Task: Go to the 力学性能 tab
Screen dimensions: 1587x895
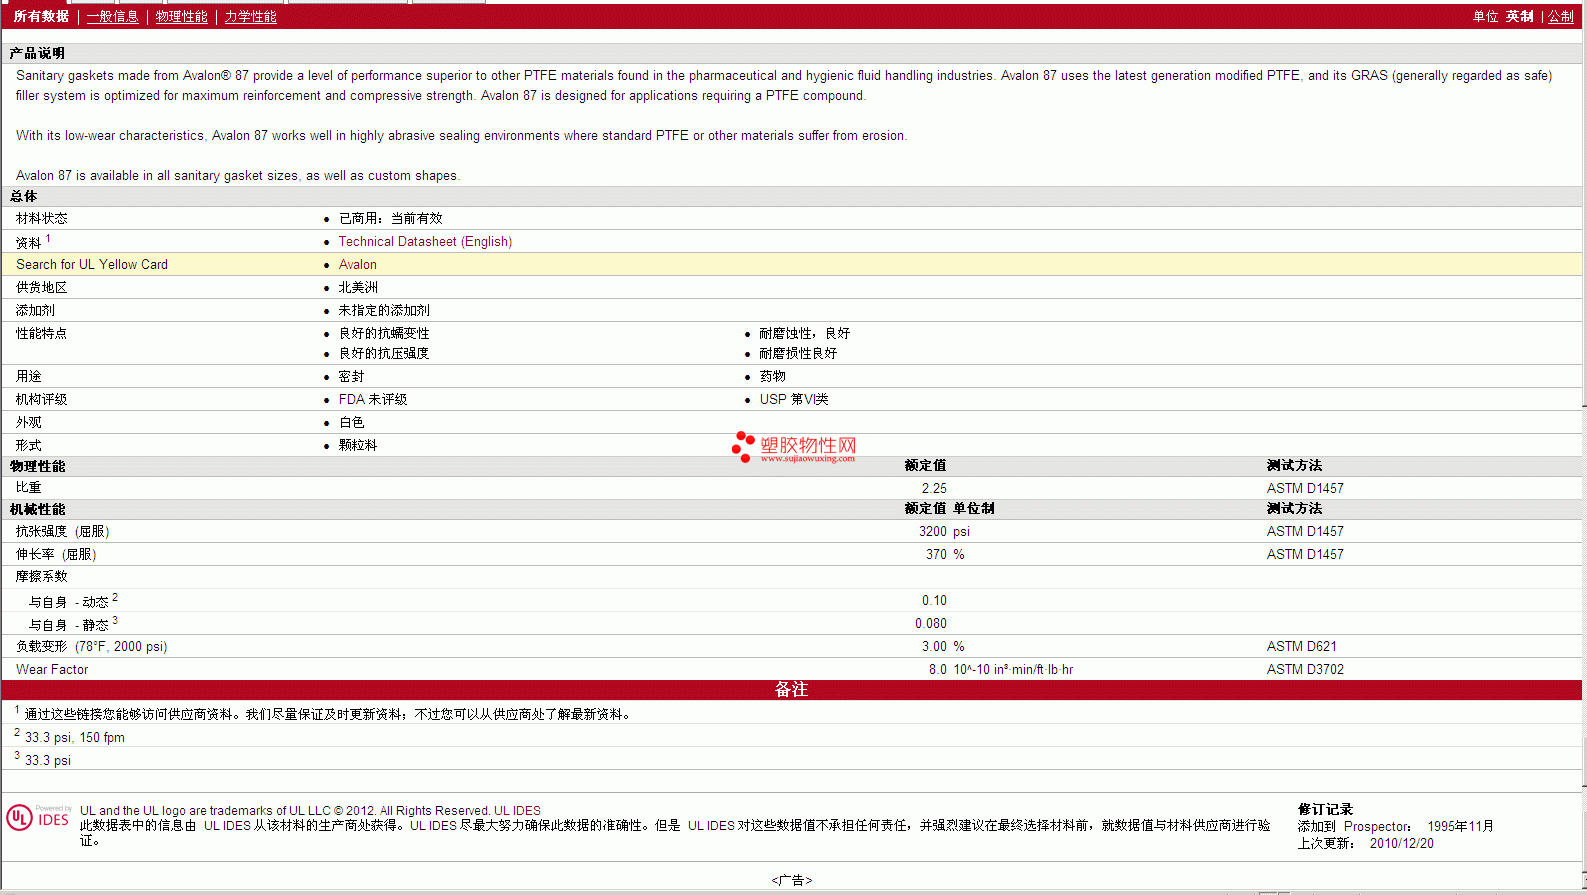Action: [250, 16]
